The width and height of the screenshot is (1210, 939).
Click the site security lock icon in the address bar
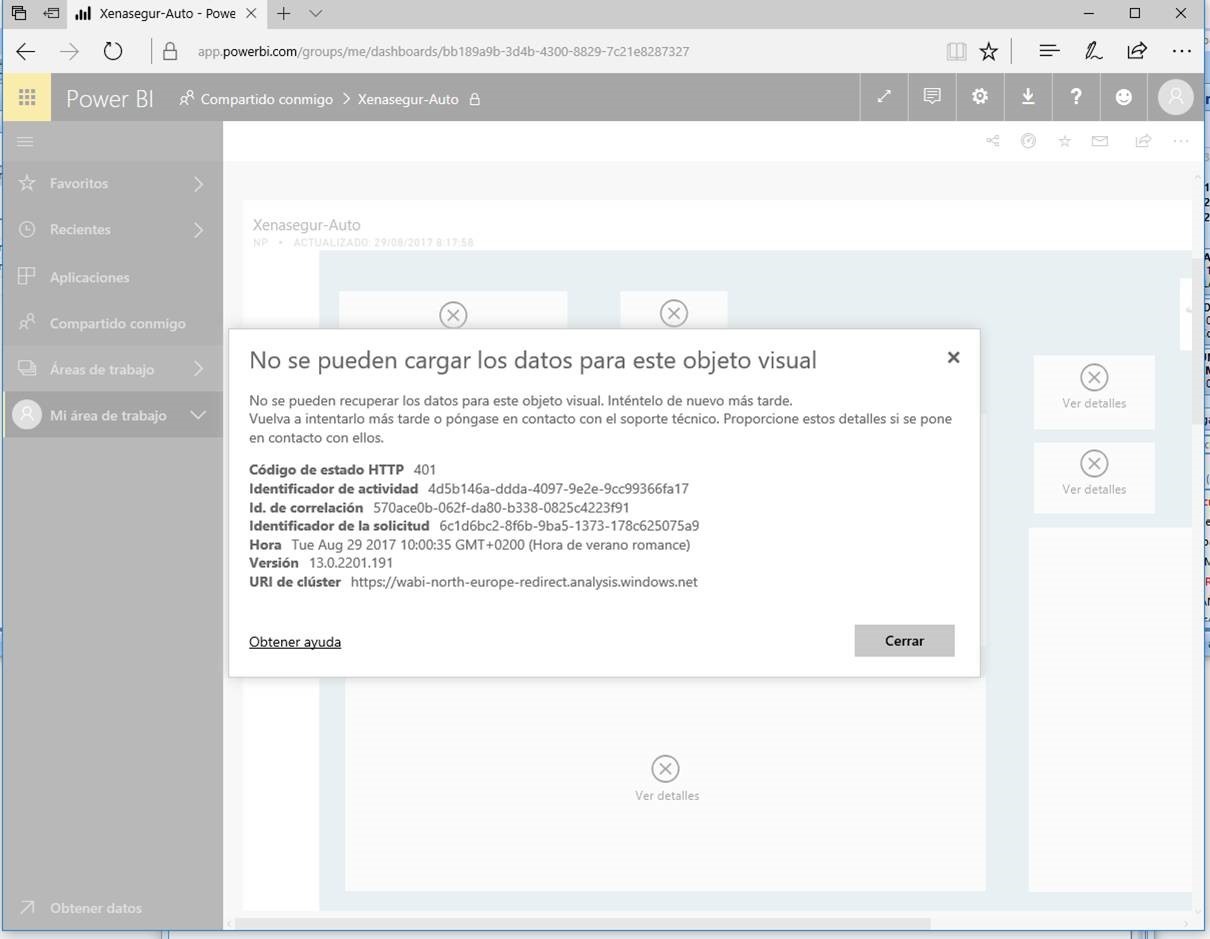click(170, 51)
